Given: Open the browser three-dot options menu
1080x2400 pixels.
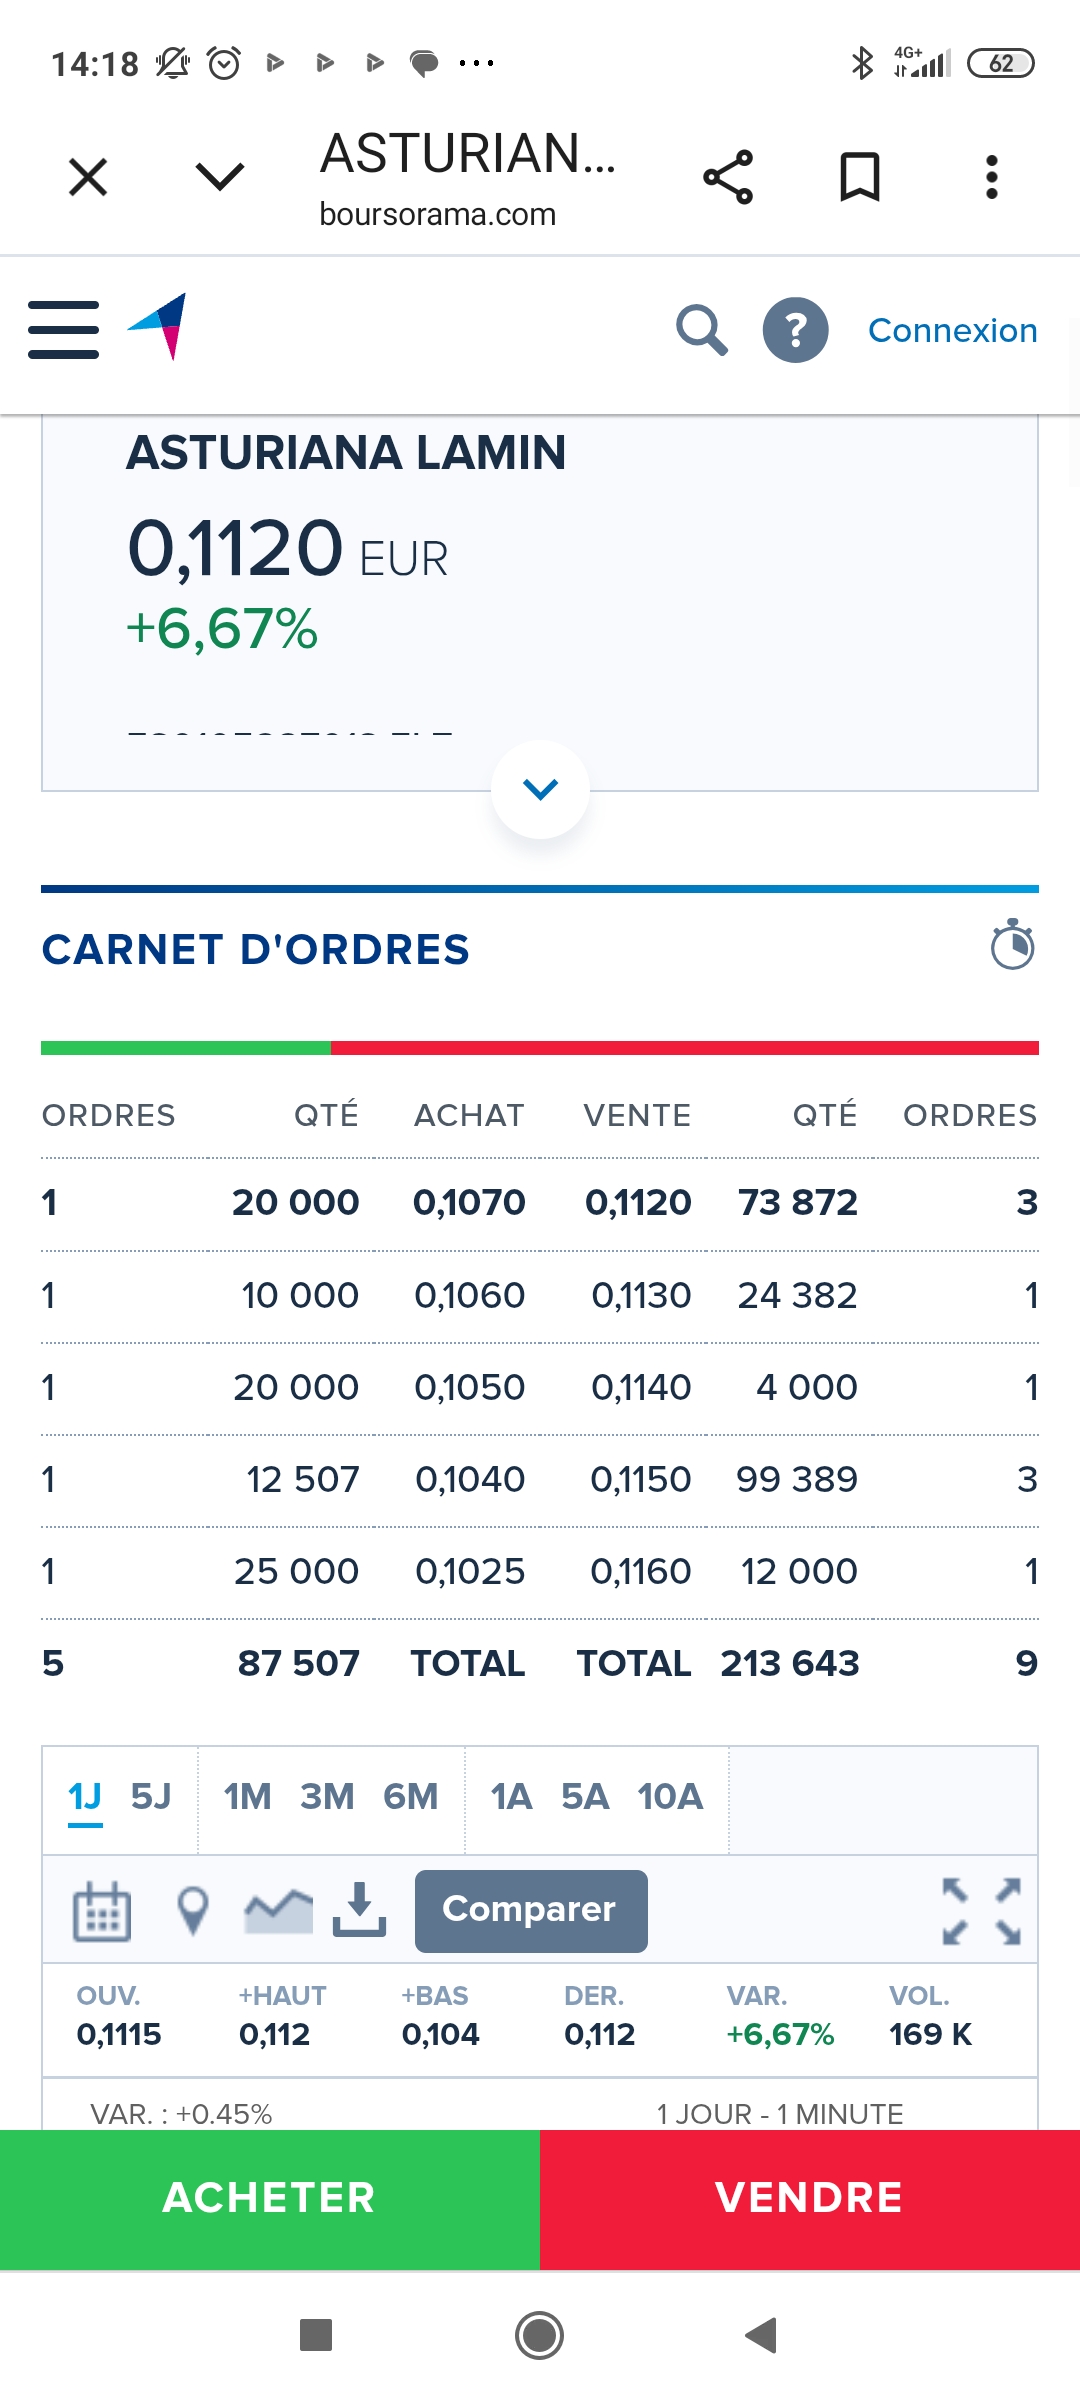Looking at the screenshot, I should (x=991, y=177).
